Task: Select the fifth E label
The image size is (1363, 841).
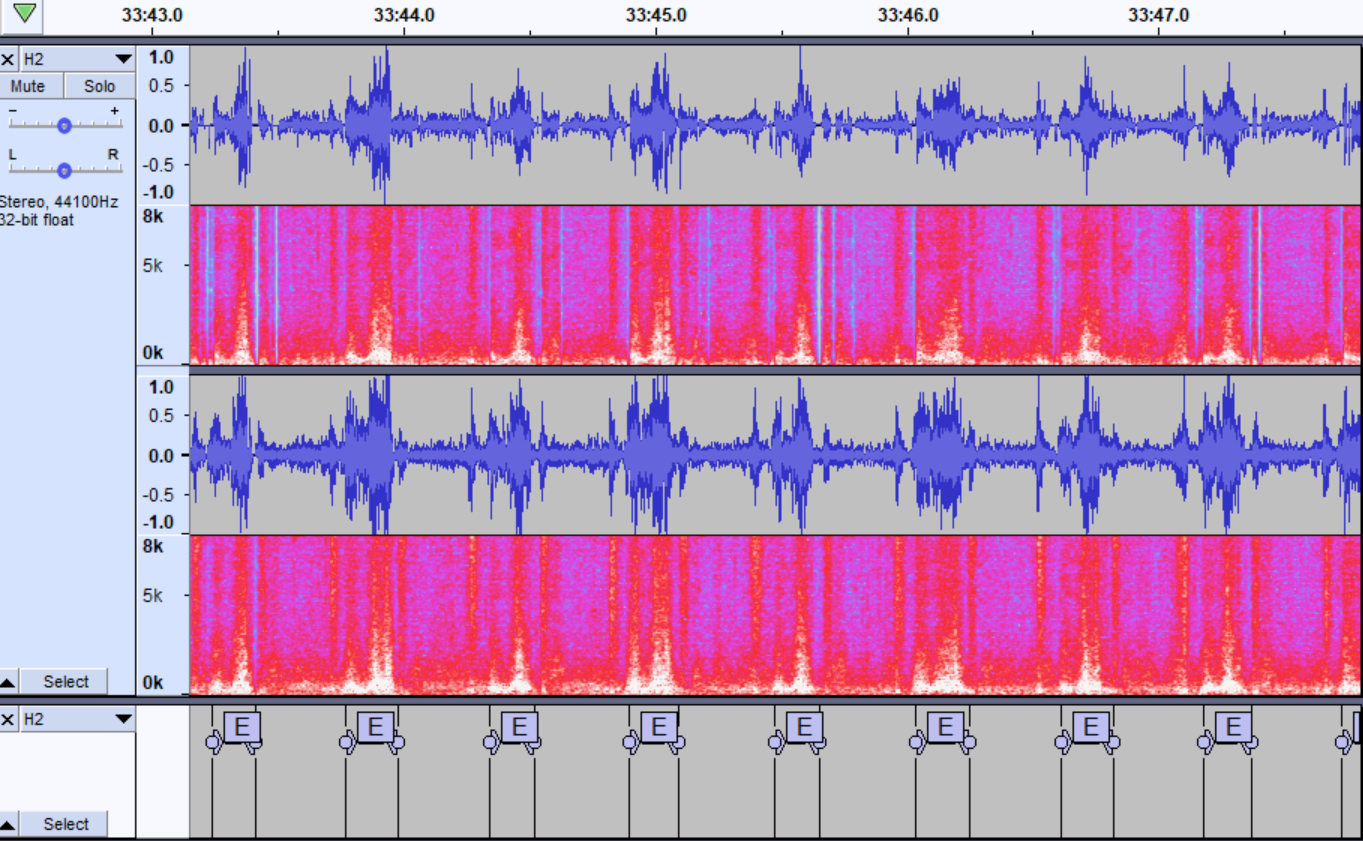Action: pos(804,727)
